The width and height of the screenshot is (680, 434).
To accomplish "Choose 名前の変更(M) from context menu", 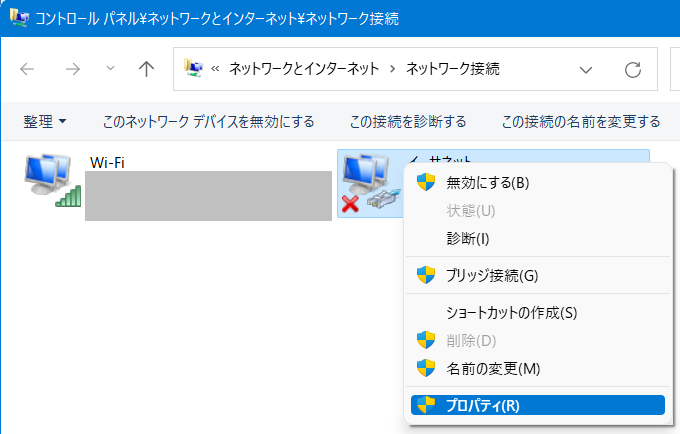I will (x=538, y=369).
